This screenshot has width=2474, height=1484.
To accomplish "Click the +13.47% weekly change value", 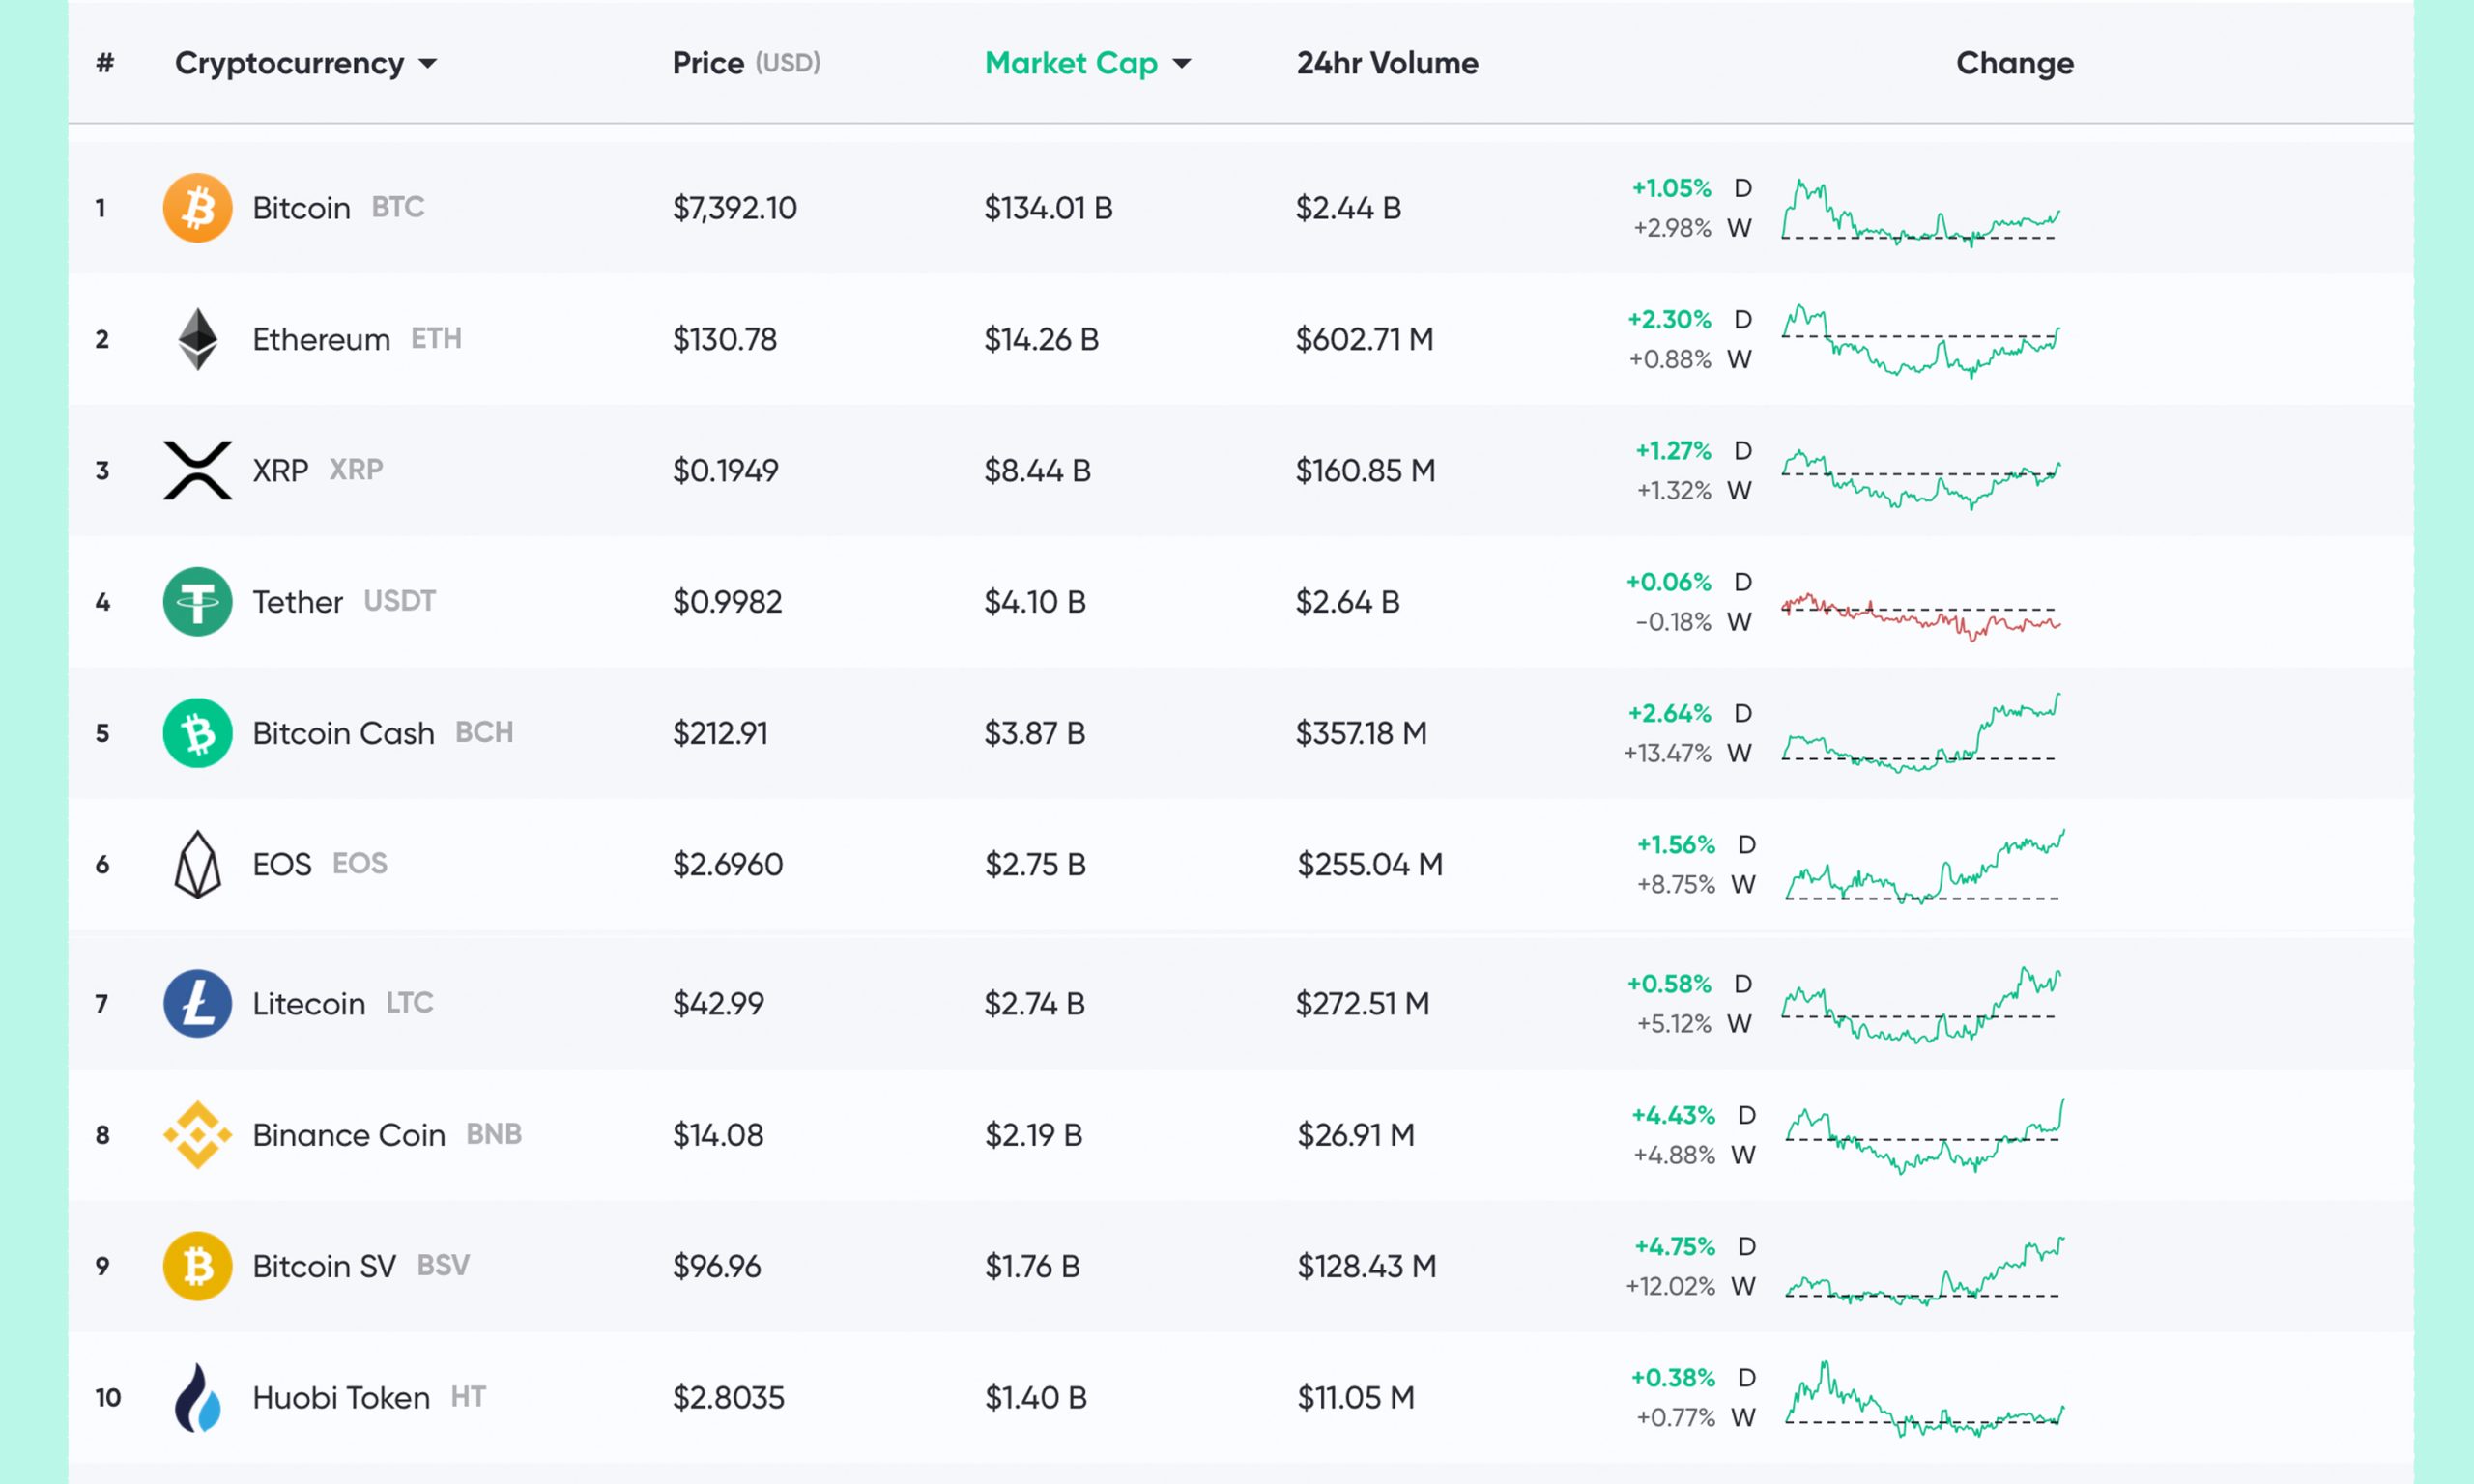I will point(1667,753).
